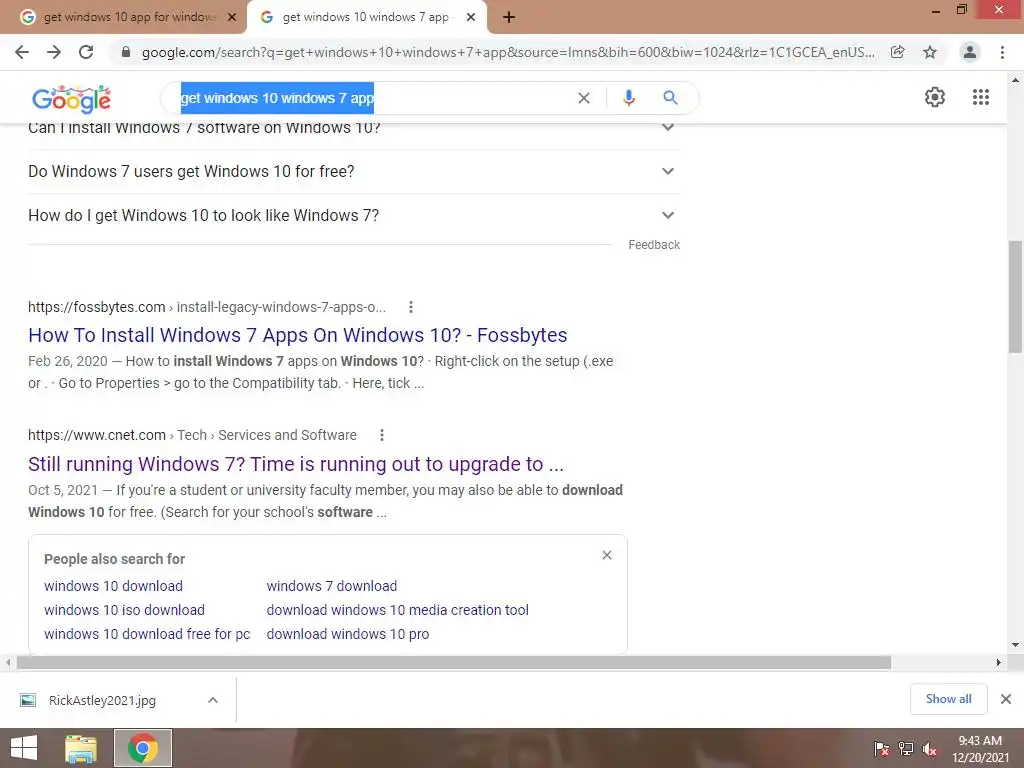Viewport: 1024px width, 768px height.
Task: Expand 'How do I get Windows 10 to look like Windows 7?'
Action: [354, 216]
